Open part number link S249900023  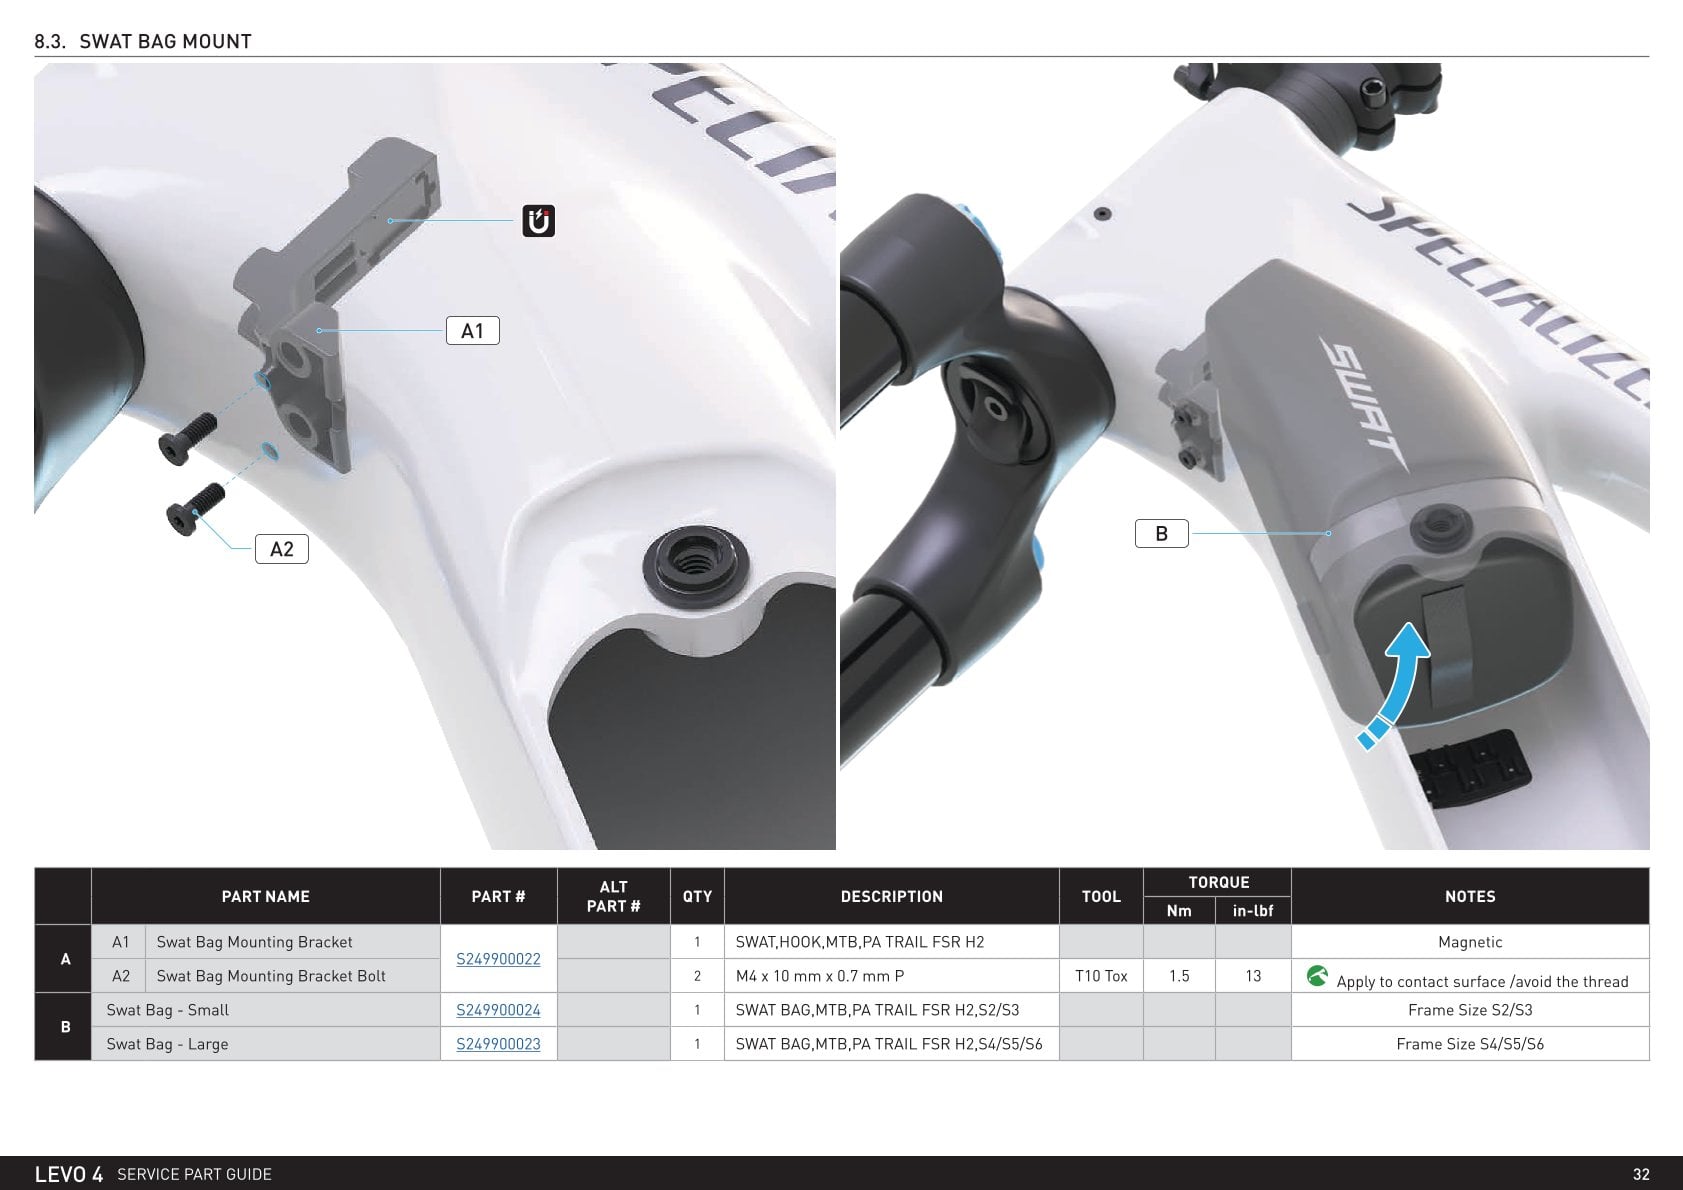coord(498,1044)
